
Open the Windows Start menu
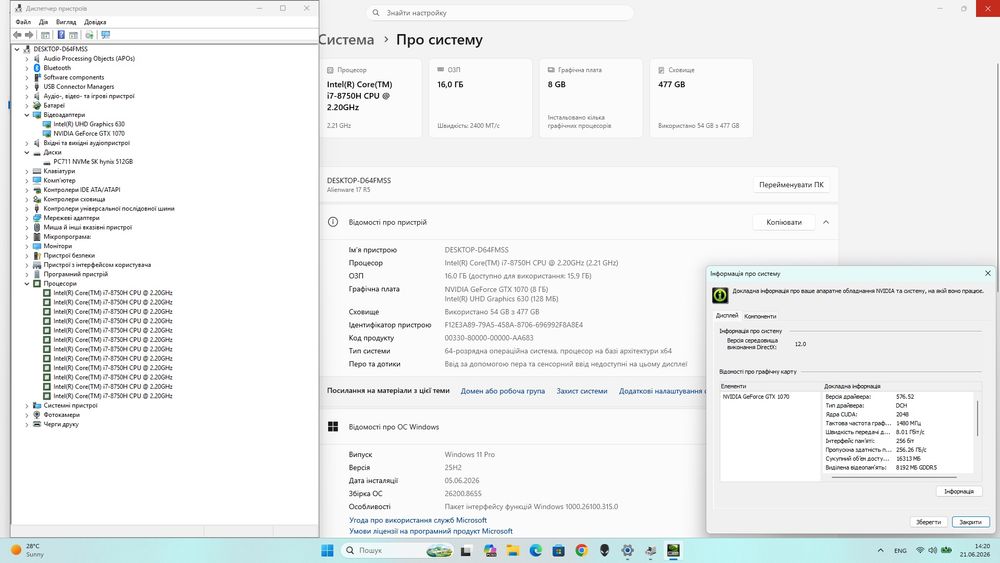pyautogui.click(x=327, y=550)
